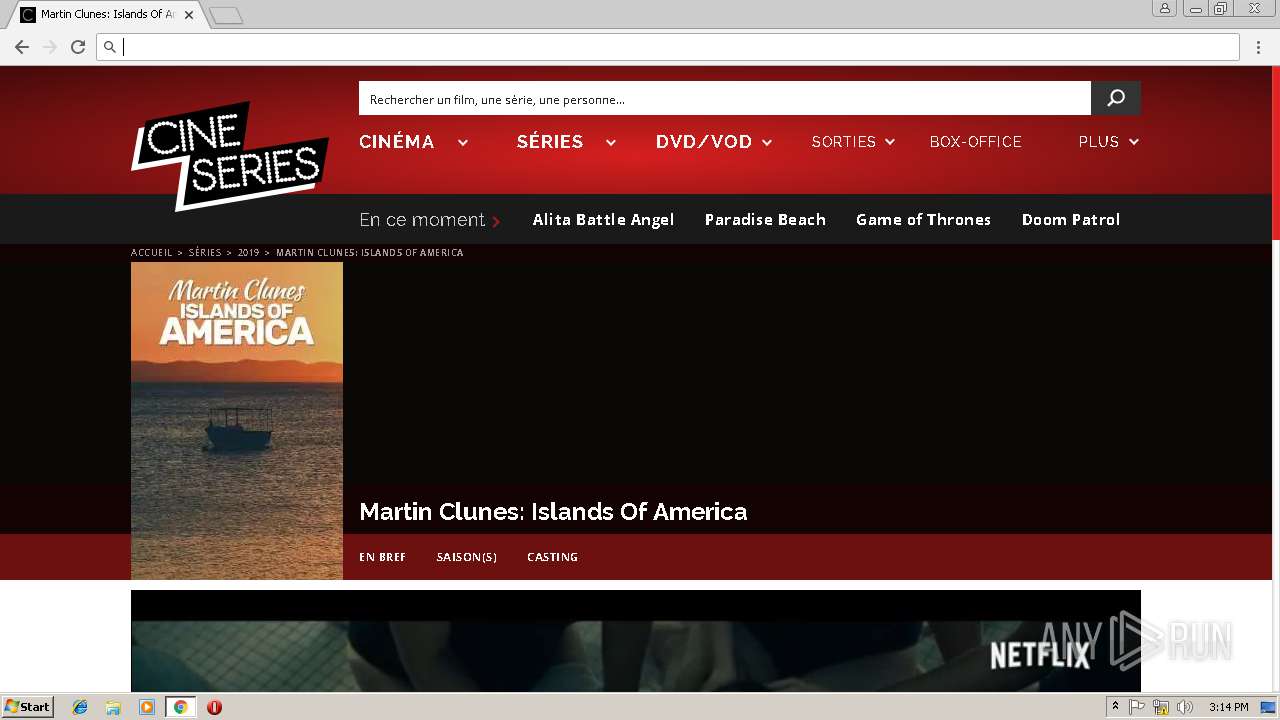
Task: Open Alita Battle Angel link
Action: point(603,220)
